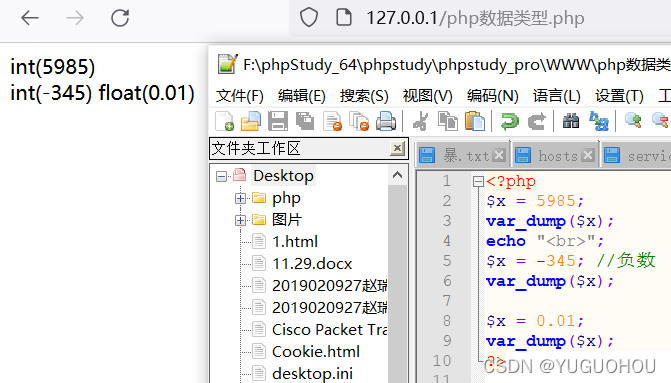The image size is (671, 383).
Task: Click the Zoom In magnifier icon
Action: point(633,121)
